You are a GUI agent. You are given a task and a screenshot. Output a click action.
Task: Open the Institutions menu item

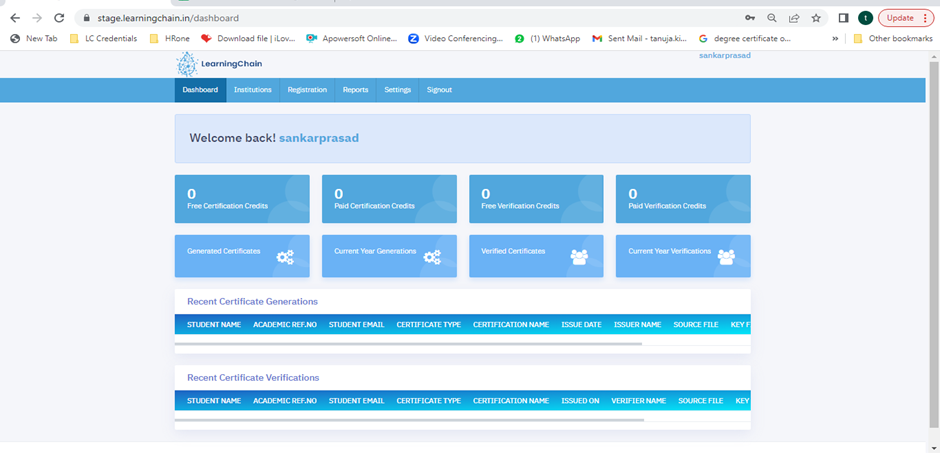tap(252, 90)
